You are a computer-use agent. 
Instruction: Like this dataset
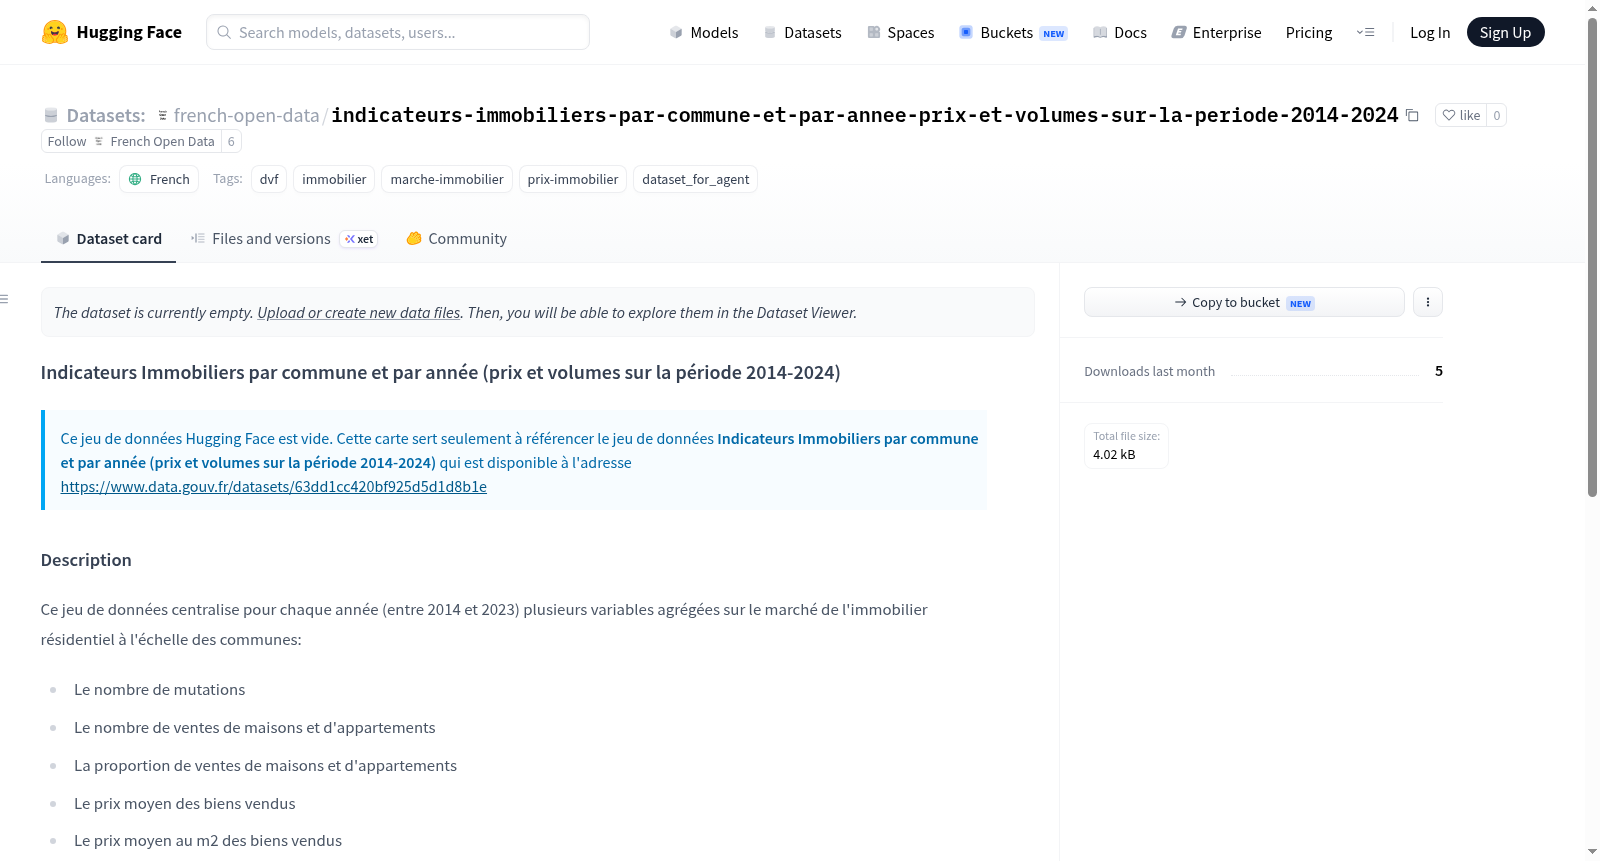click(x=1461, y=115)
